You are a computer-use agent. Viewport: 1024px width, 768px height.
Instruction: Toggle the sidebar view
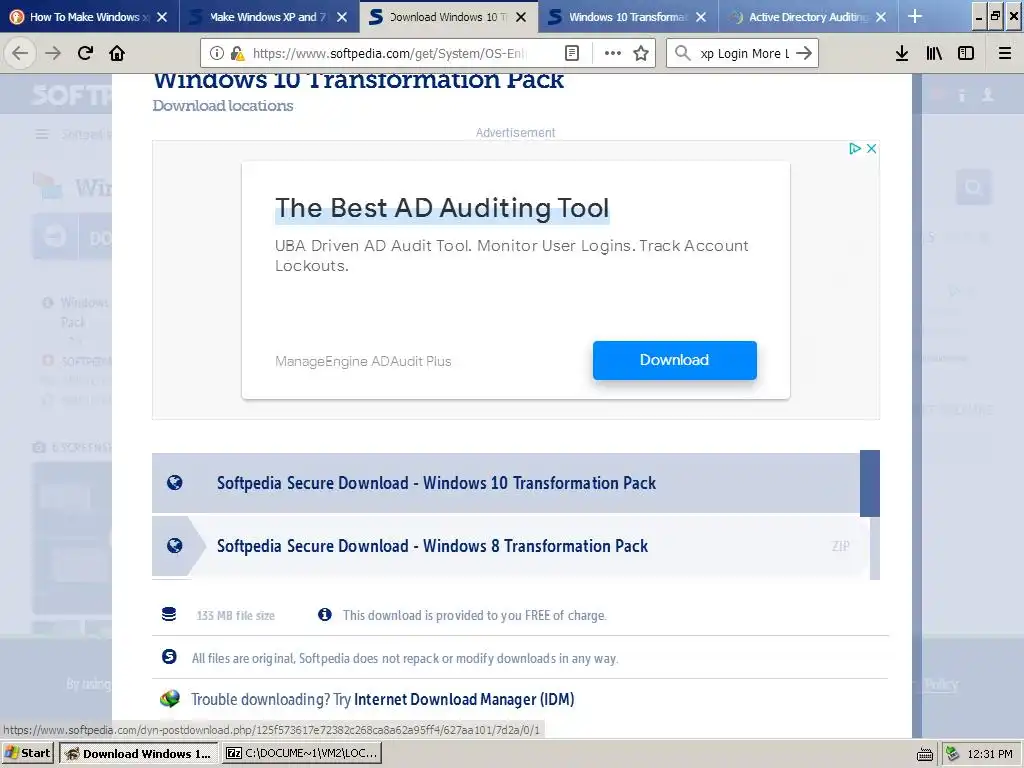point(966,53)
